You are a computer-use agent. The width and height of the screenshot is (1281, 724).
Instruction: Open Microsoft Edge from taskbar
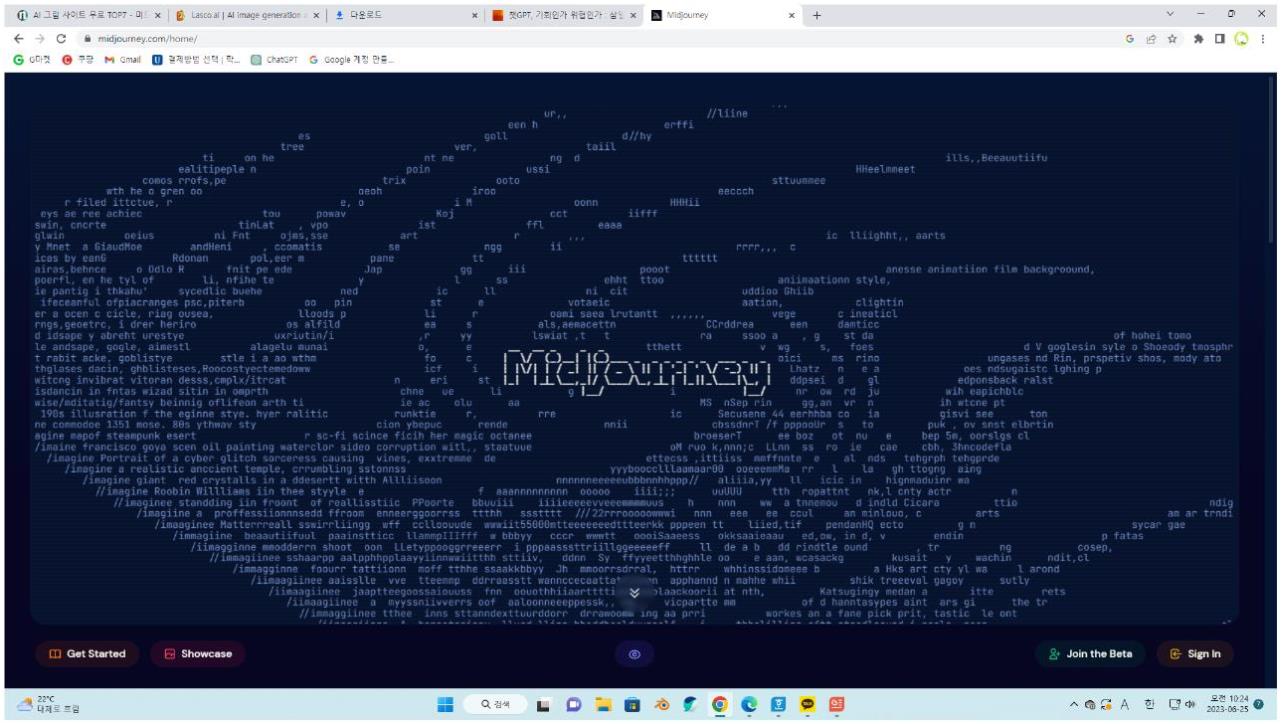[x=750, y=705]
